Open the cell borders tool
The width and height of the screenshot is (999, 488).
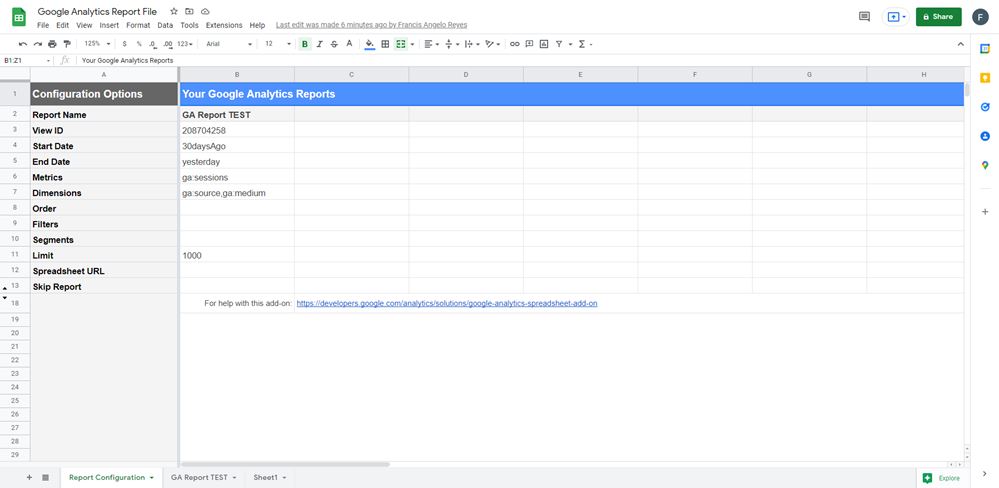385,44
